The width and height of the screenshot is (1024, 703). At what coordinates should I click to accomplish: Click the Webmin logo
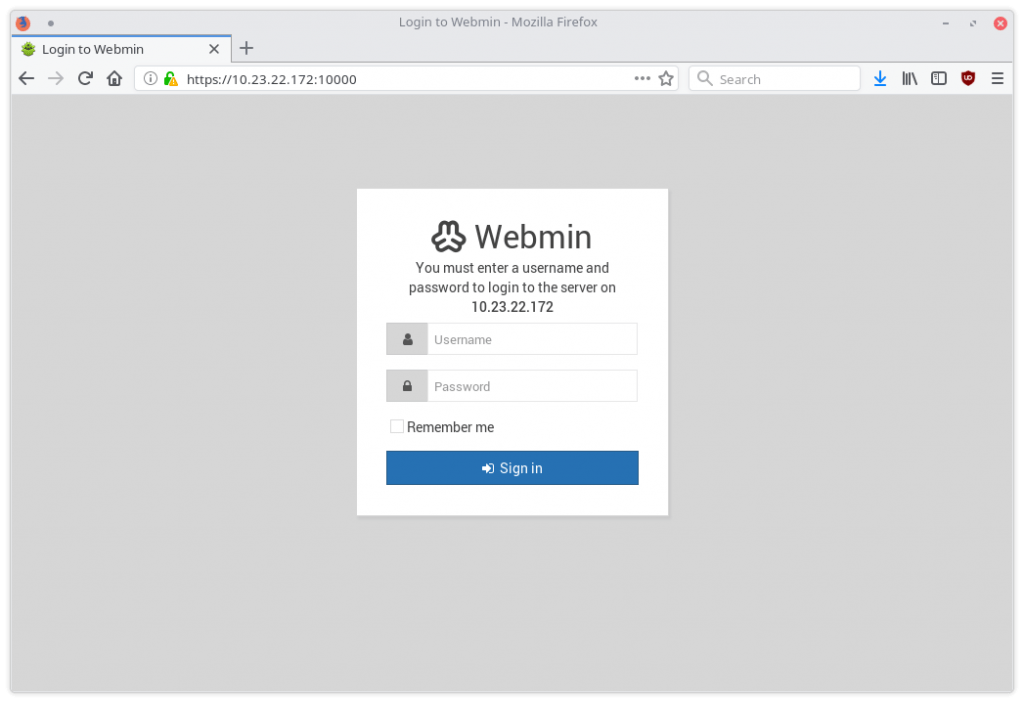pyautogui.click(x=511, y=237)
